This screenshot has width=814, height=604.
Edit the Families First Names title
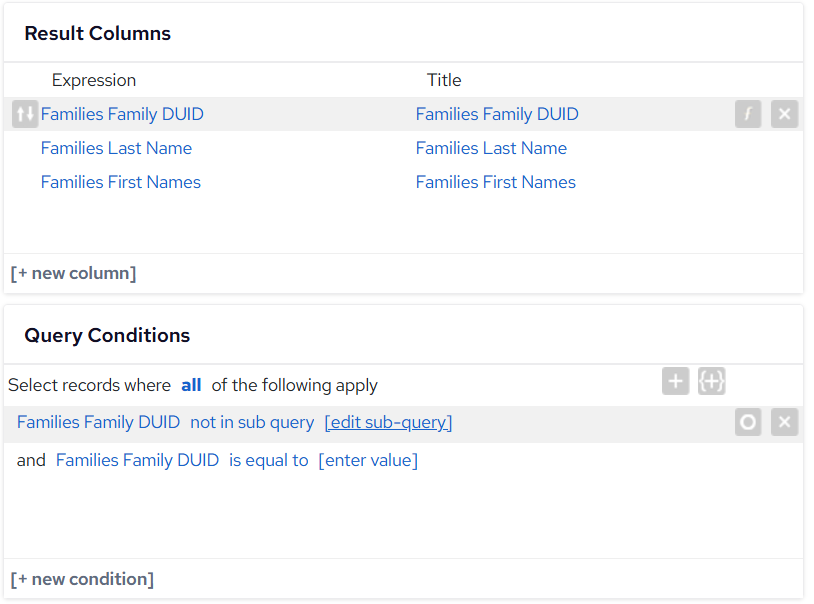coord(495,182)
